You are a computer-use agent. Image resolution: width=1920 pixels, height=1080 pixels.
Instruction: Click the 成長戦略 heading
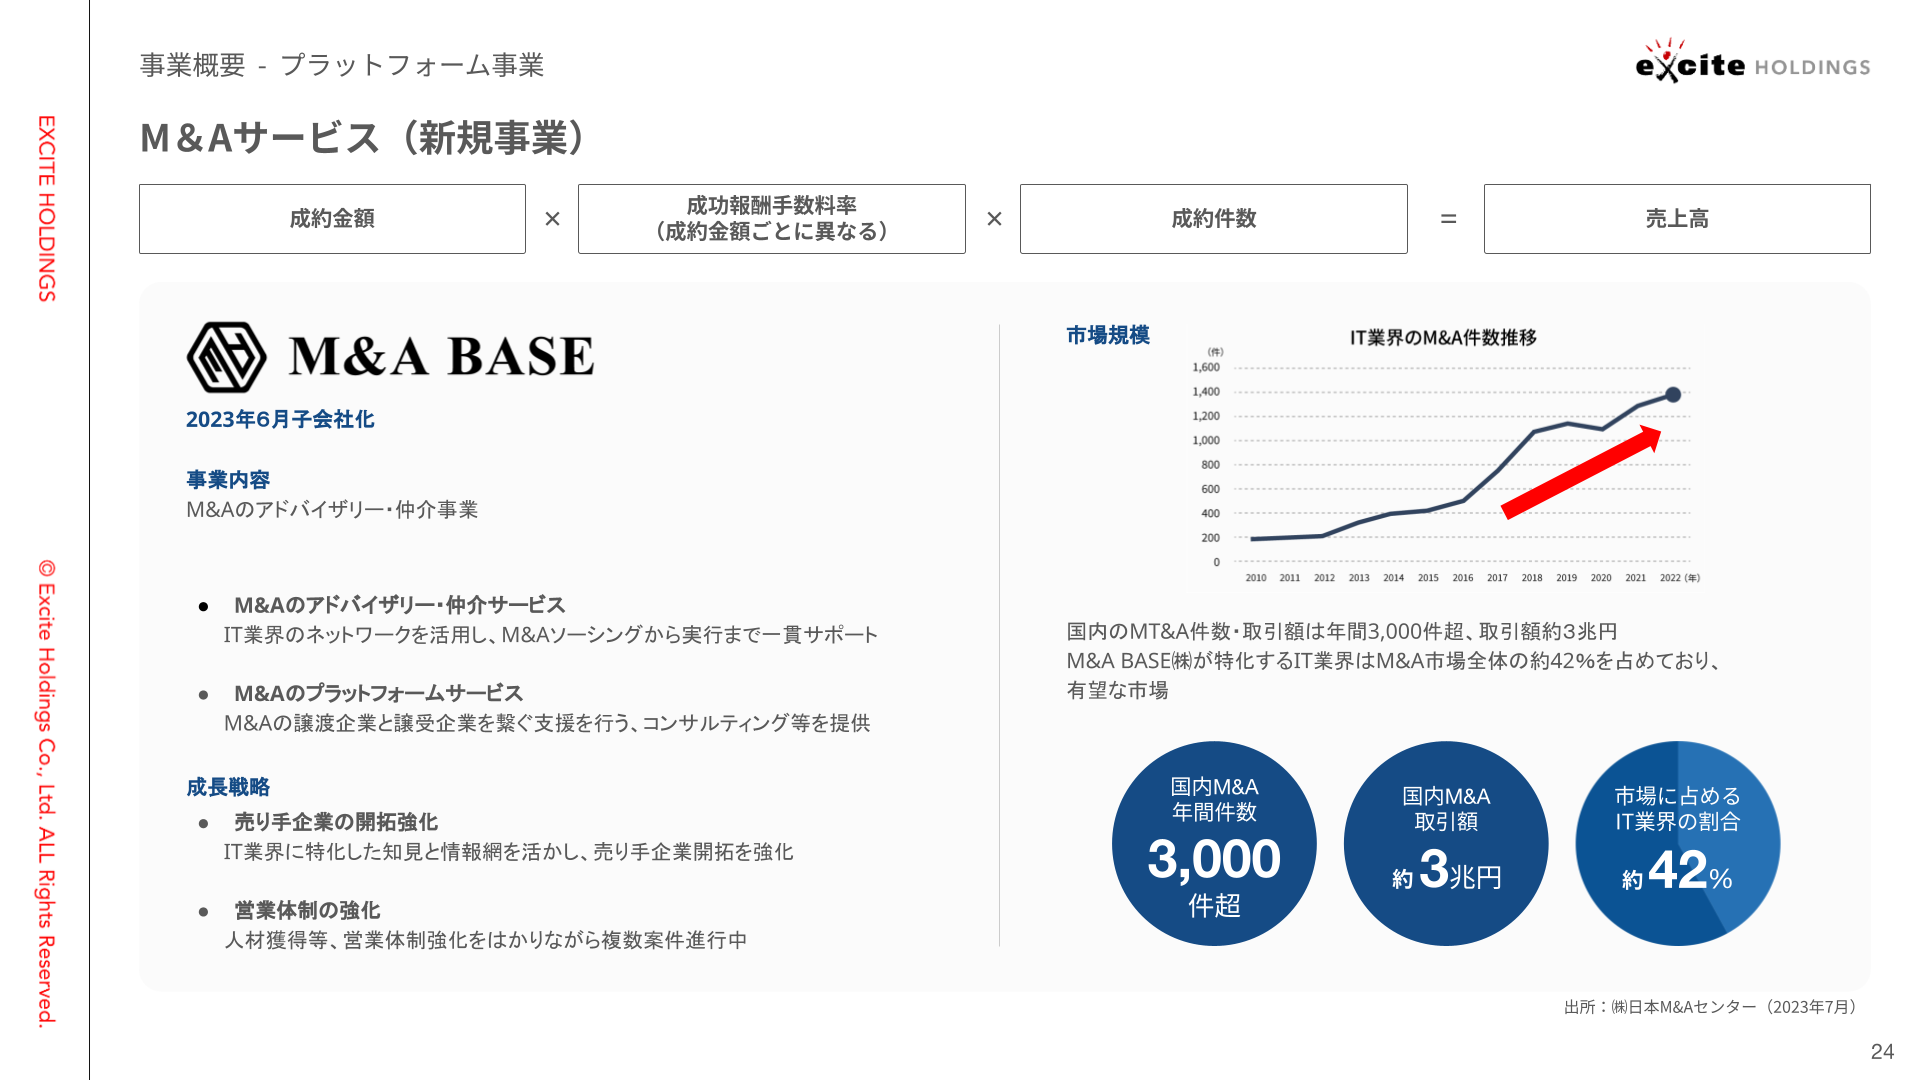[x=228, y=787]
